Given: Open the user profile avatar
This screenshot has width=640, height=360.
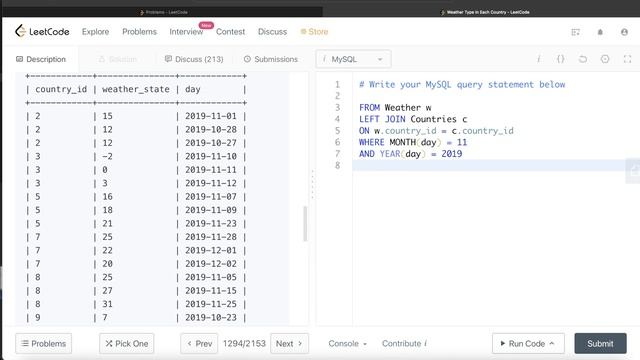Looking at the screenshot, I should coord(624,32).
